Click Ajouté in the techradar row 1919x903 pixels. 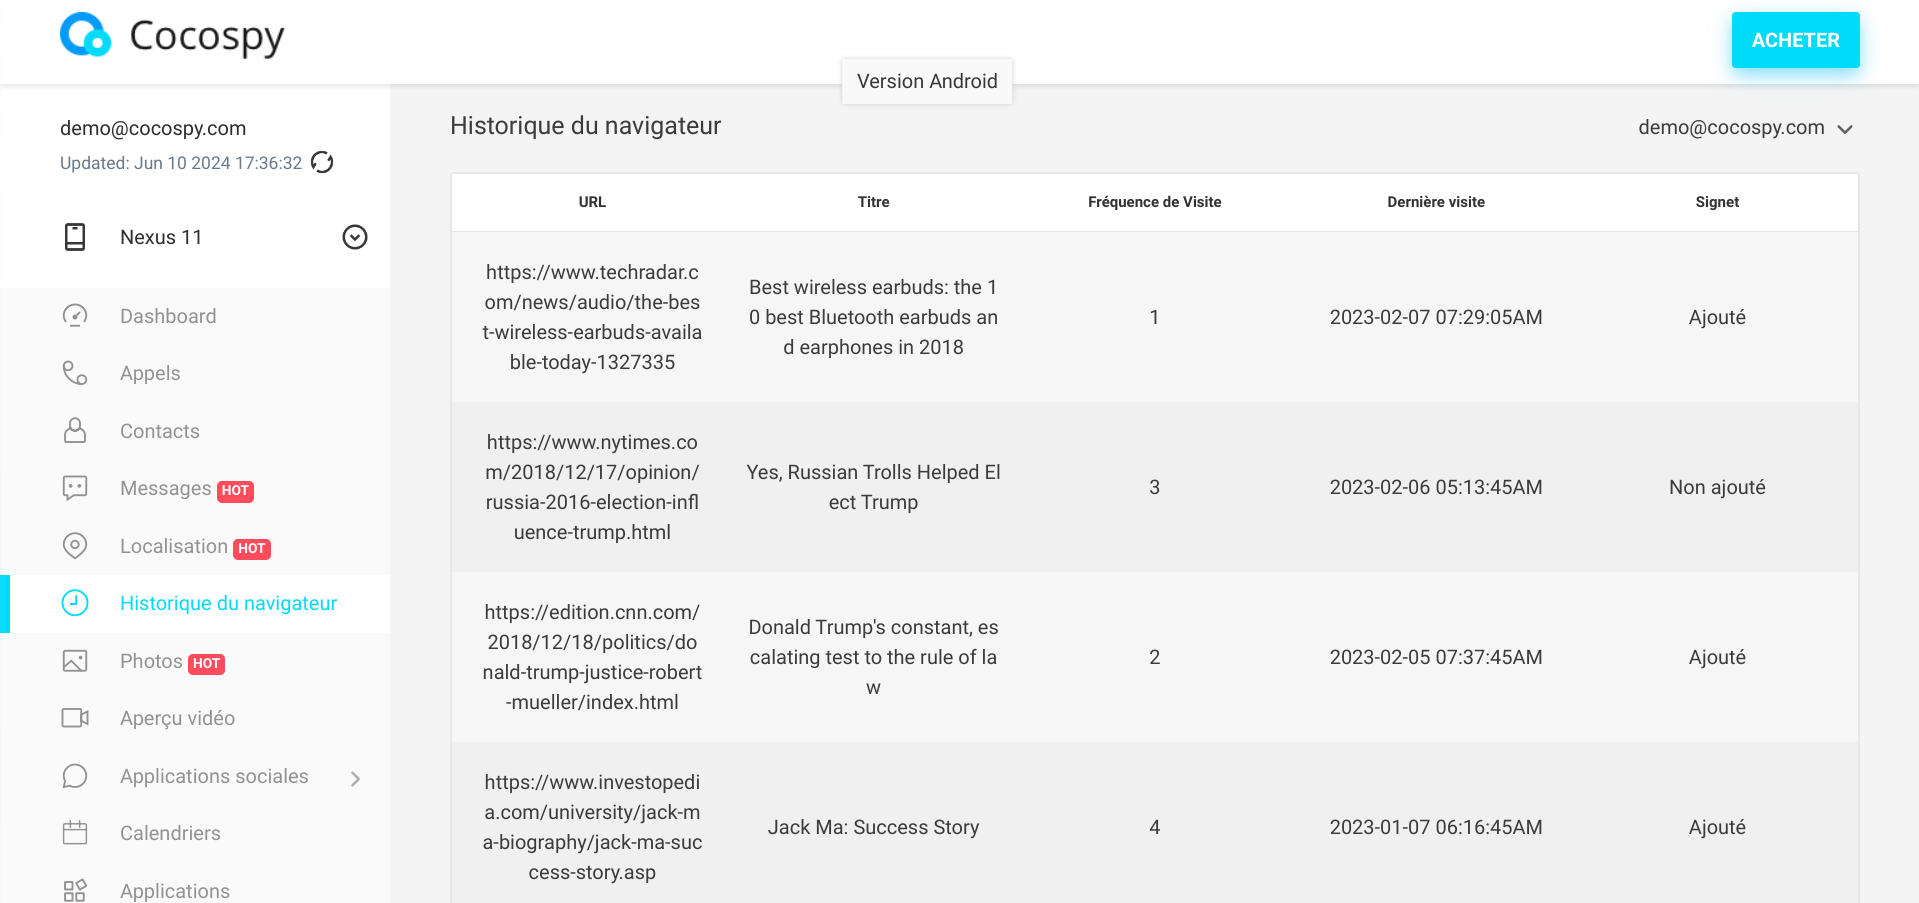coord(1717,317)
